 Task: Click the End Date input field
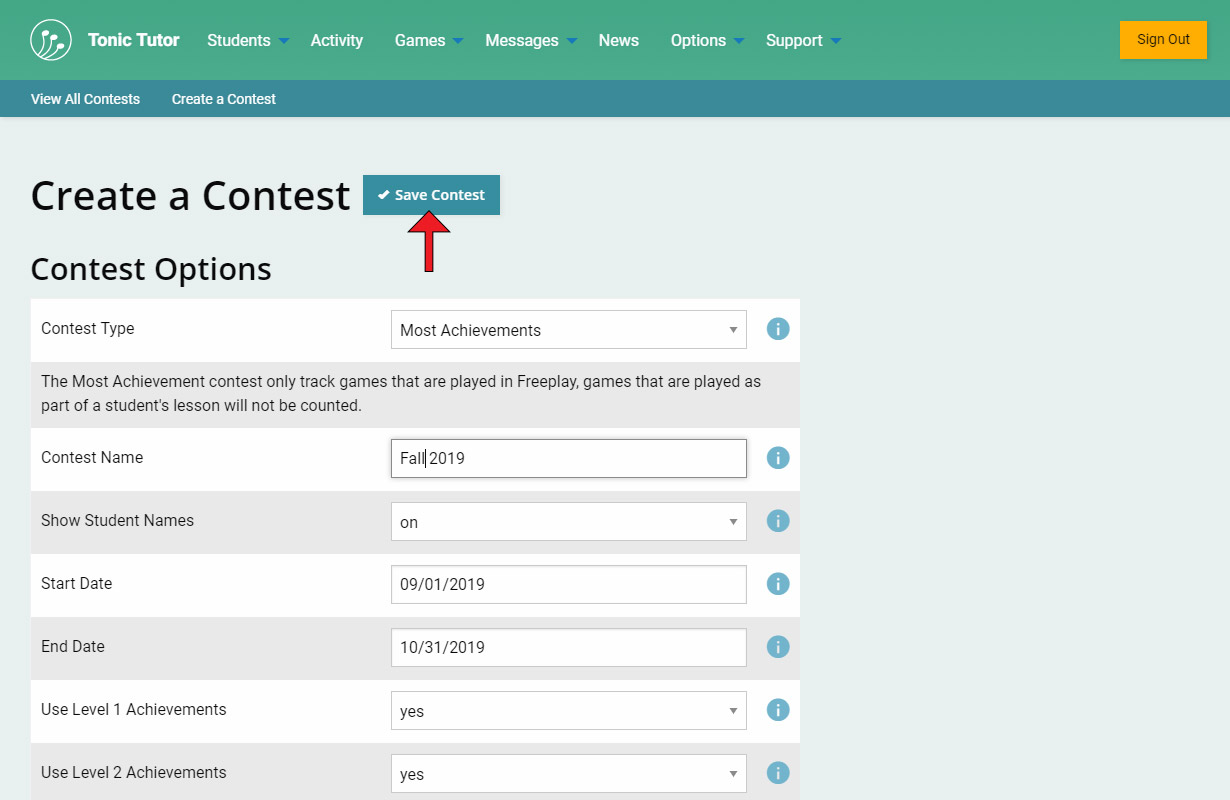pos(568,647)
